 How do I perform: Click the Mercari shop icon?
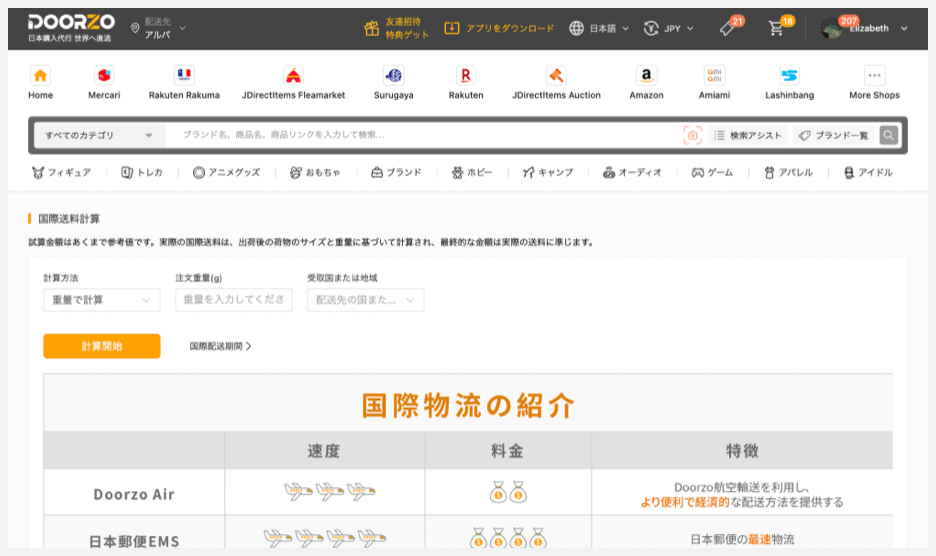(x=104, y=76)
